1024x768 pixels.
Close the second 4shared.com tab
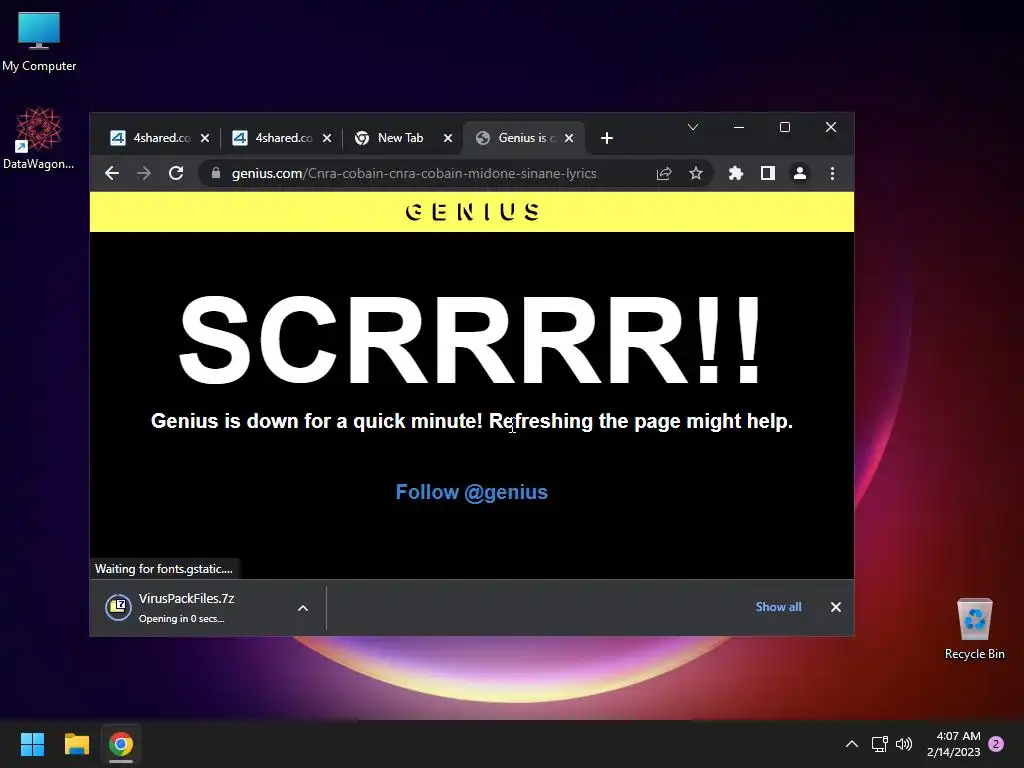tap(327, 138)
